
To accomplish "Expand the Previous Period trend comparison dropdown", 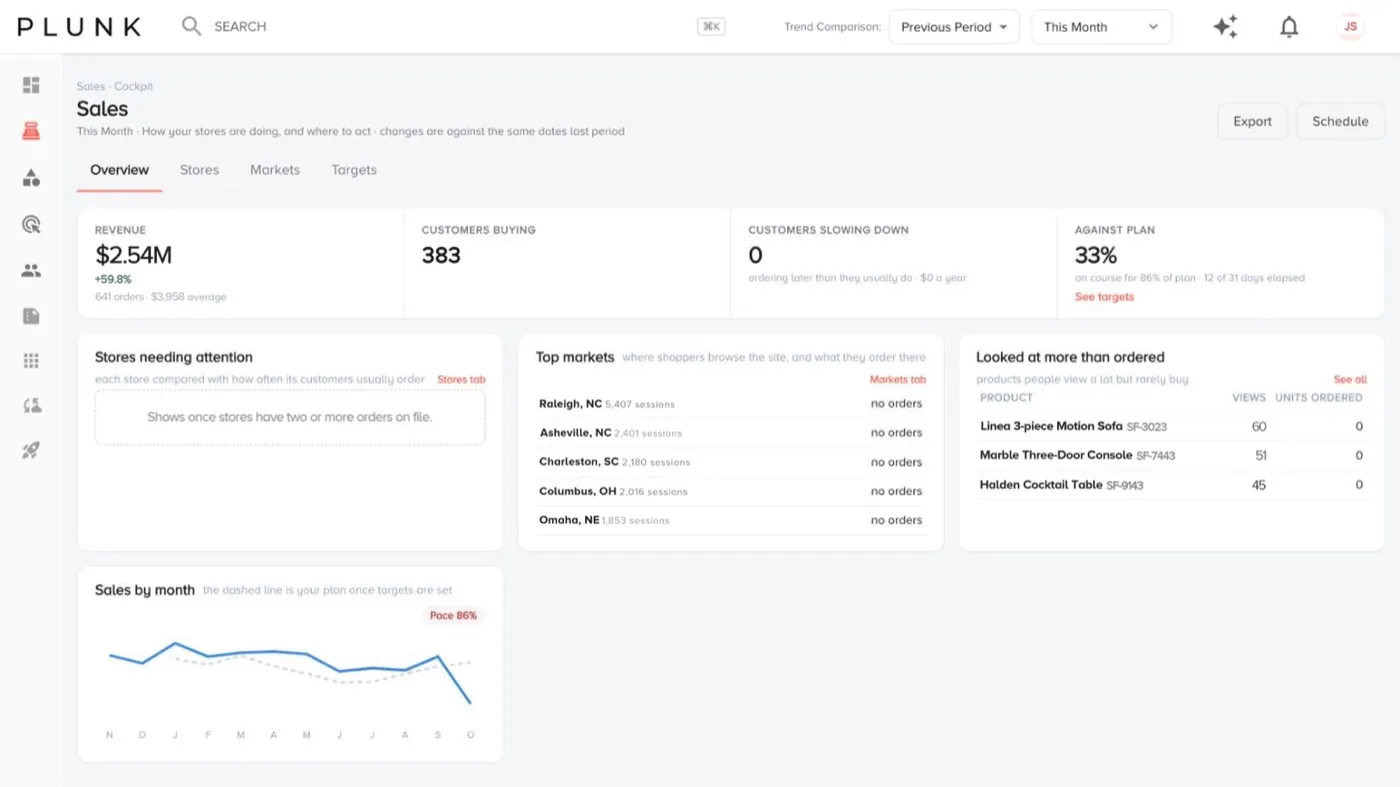I will [954, 27].
